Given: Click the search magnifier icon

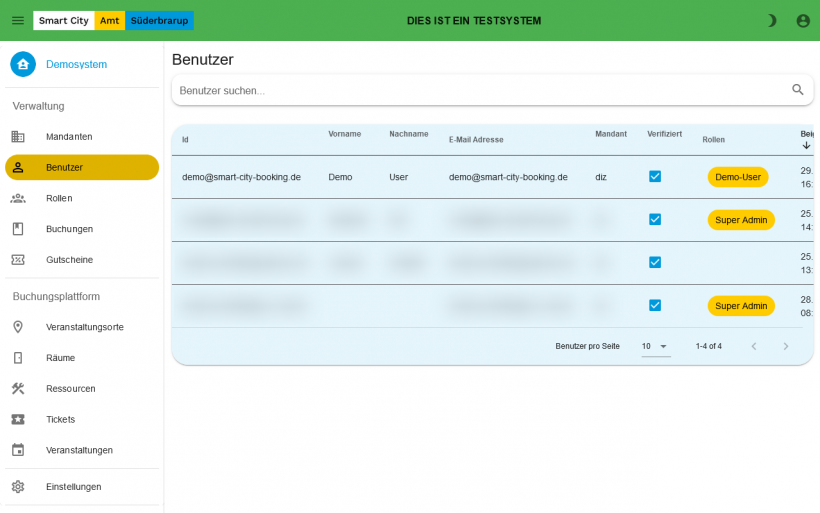Looking at the screenshot, I should point(798,90).
